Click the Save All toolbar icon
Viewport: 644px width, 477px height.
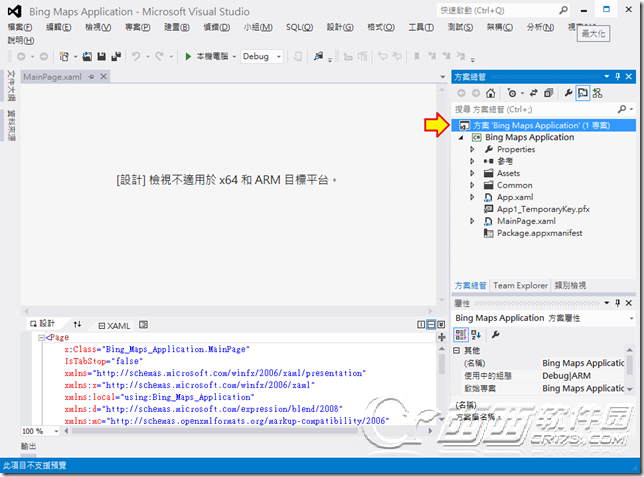tap(116, 56)
